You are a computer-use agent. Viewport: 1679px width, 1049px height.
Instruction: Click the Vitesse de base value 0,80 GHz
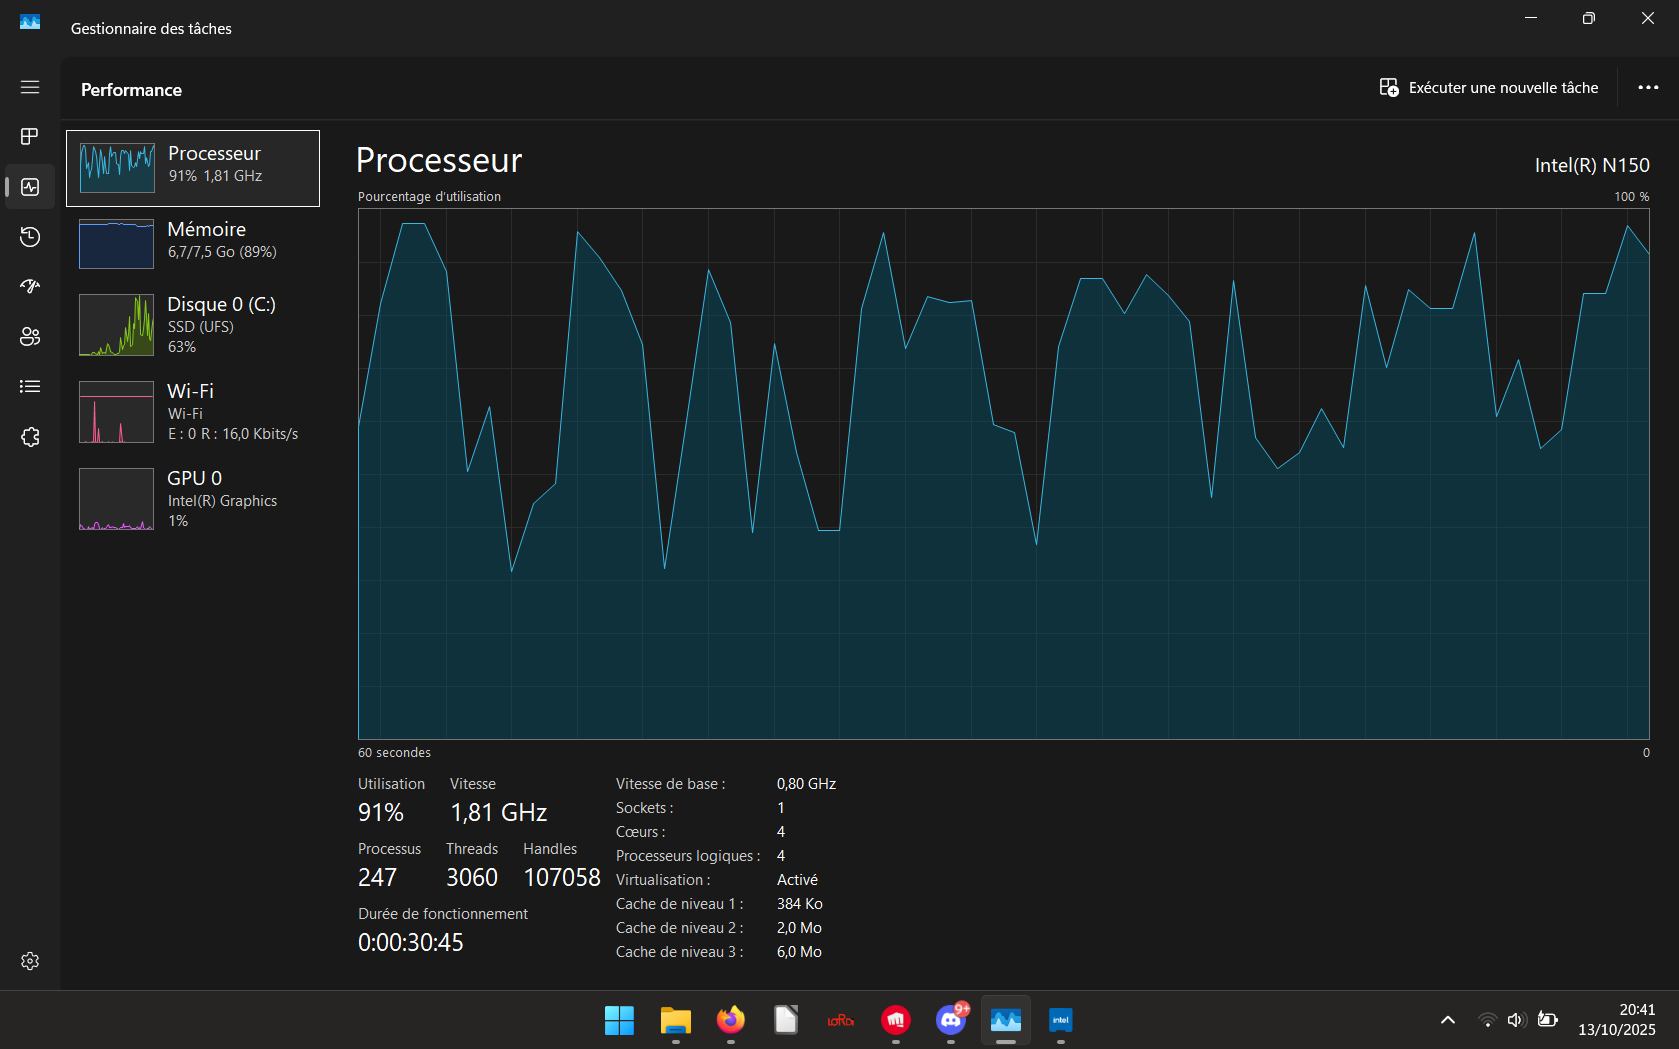pyautogui.click(x=806, y=784)
